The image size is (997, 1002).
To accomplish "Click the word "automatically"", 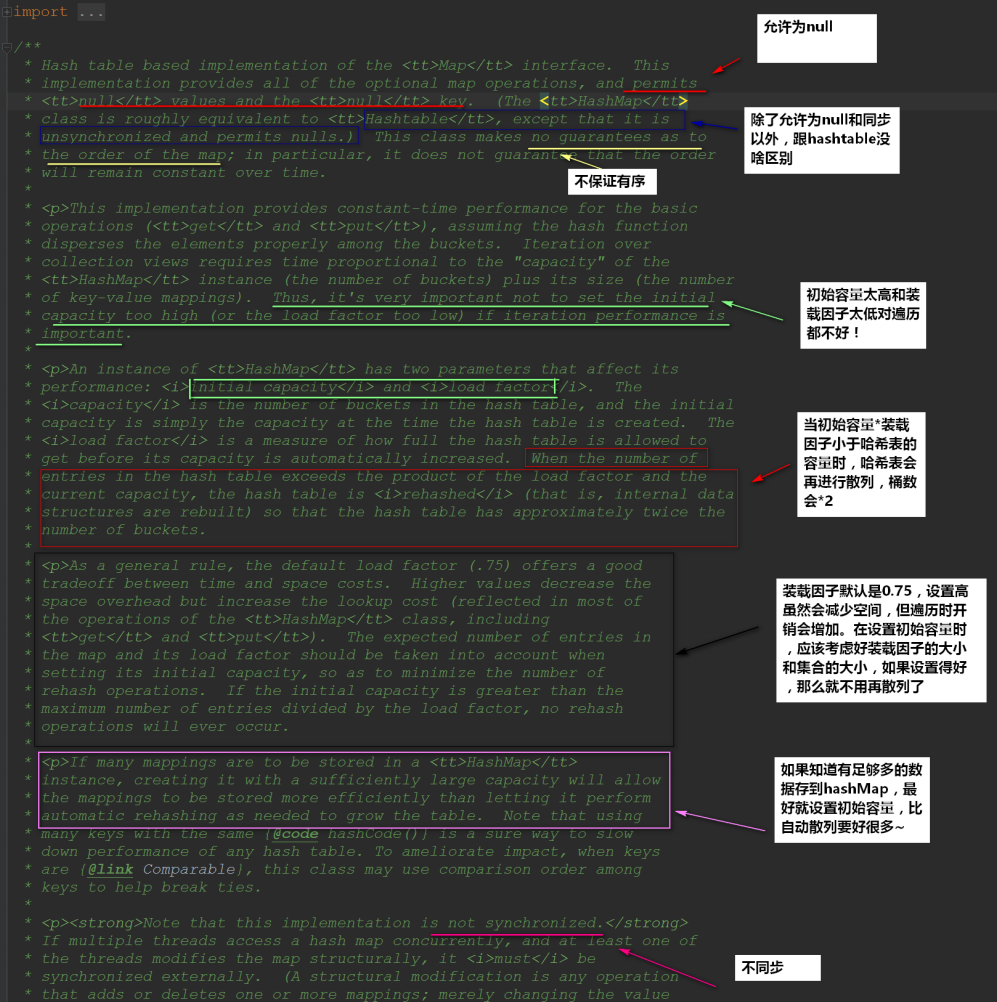I will point(351,458).
